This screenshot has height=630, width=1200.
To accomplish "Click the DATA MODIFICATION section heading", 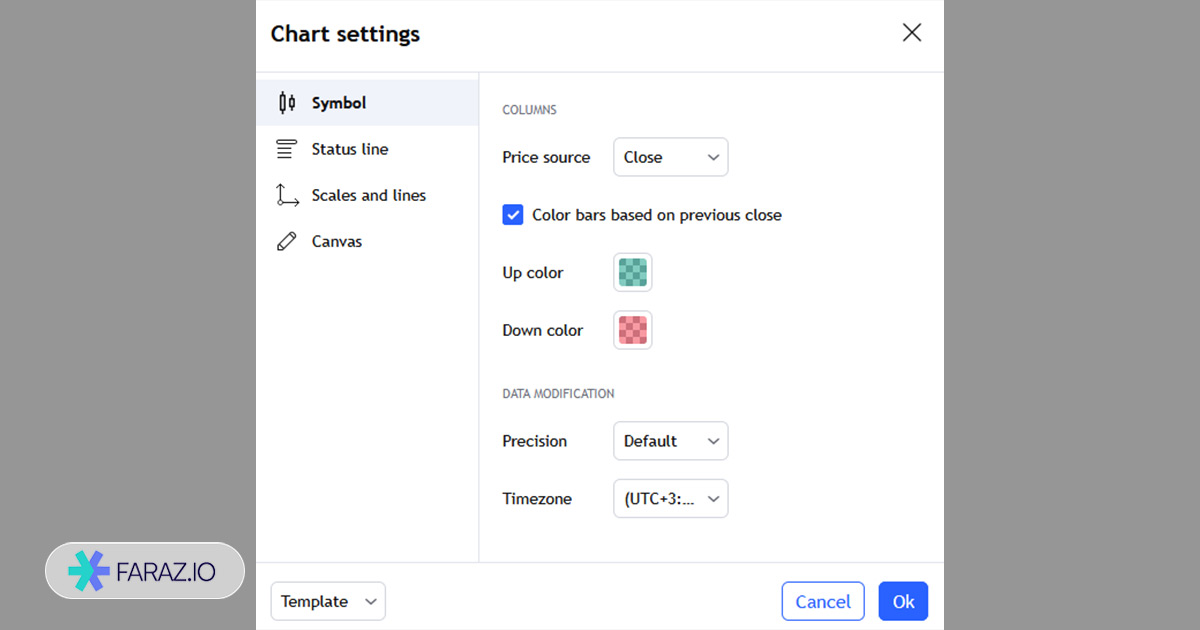I will click(558, 394).
